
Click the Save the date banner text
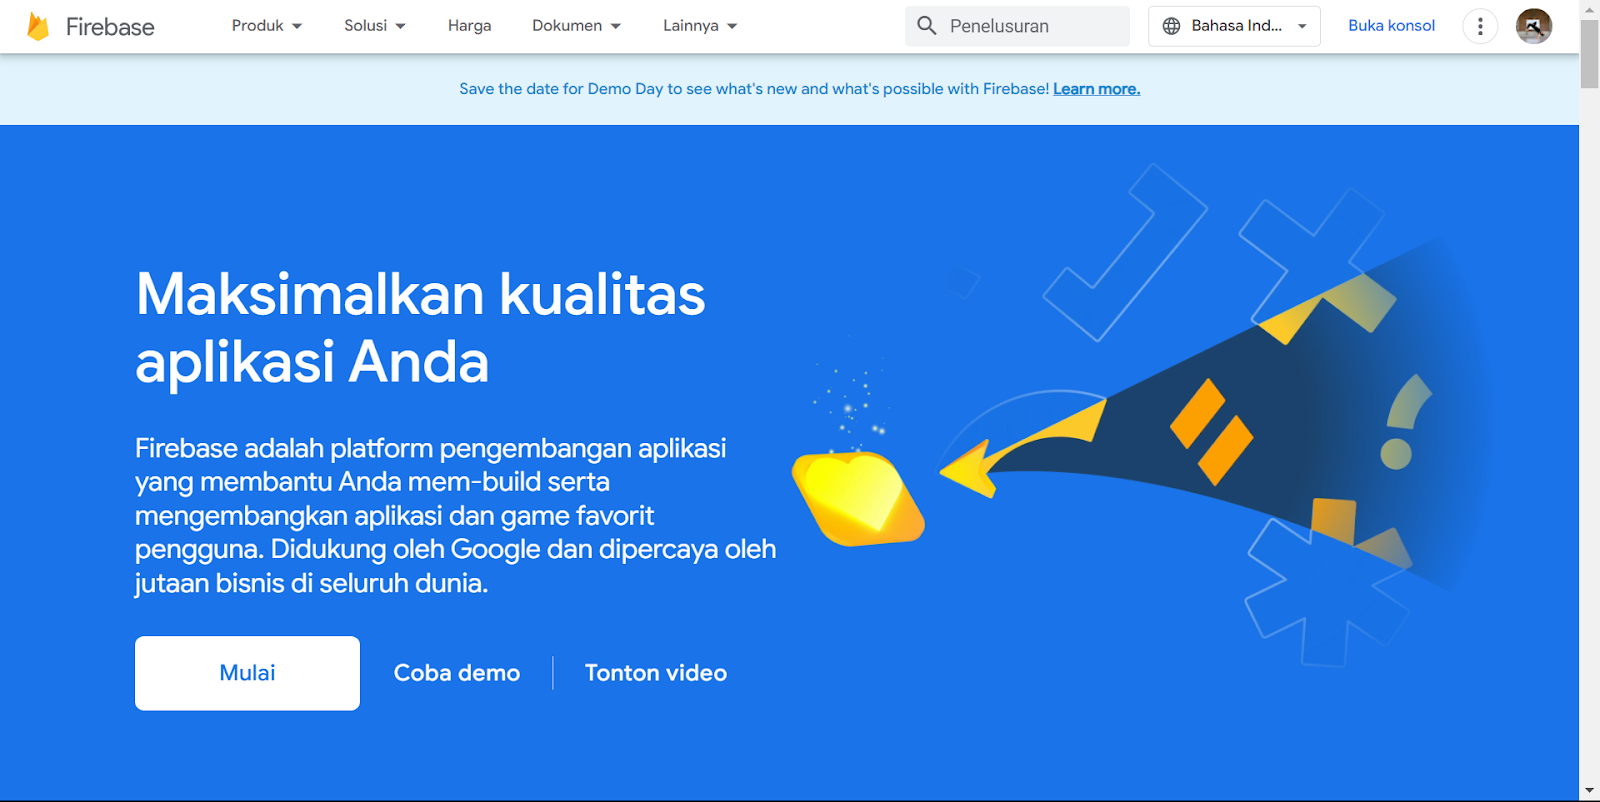(754, 89)
